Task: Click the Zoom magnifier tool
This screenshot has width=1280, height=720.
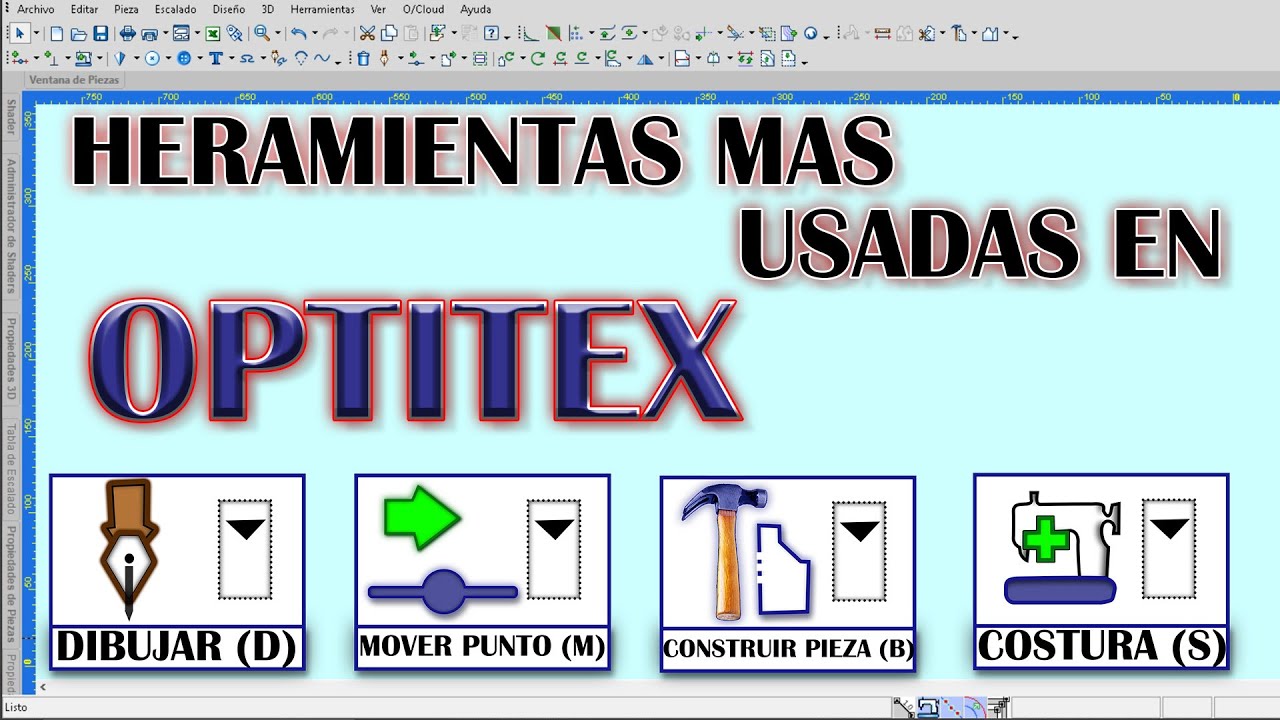Action: [x=261, y=33]
